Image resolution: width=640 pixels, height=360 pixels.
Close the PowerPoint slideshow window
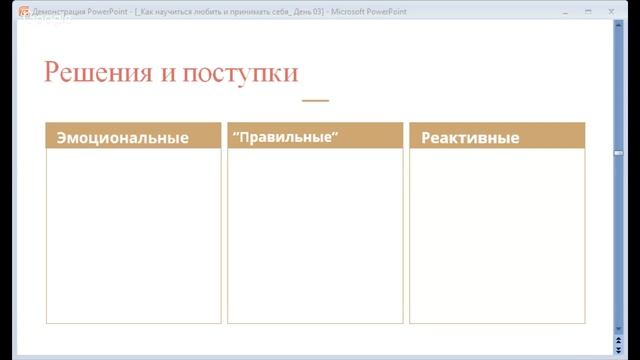(x=611, y=12)
